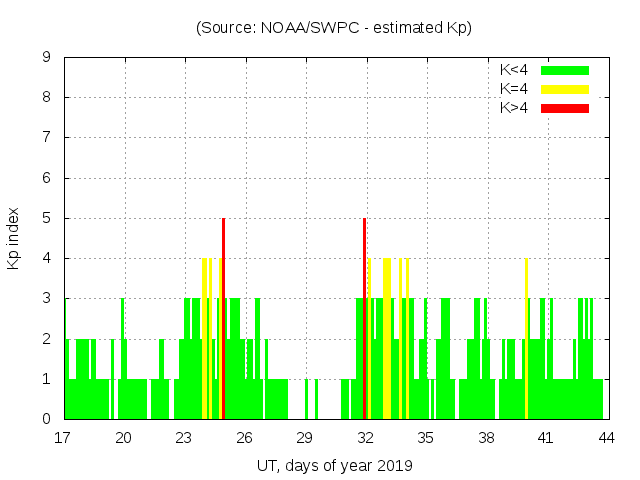The image size is (640, 480).
Task: Click the y-axis tick label 9
Action: 47,58
